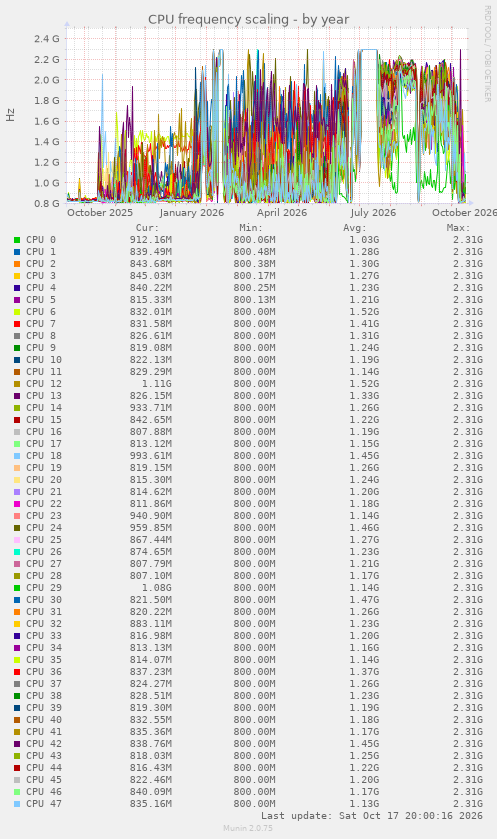Select CPU 12 current value 1.11G
Viewport: 497px width, 839px height.
click(157, 384)
